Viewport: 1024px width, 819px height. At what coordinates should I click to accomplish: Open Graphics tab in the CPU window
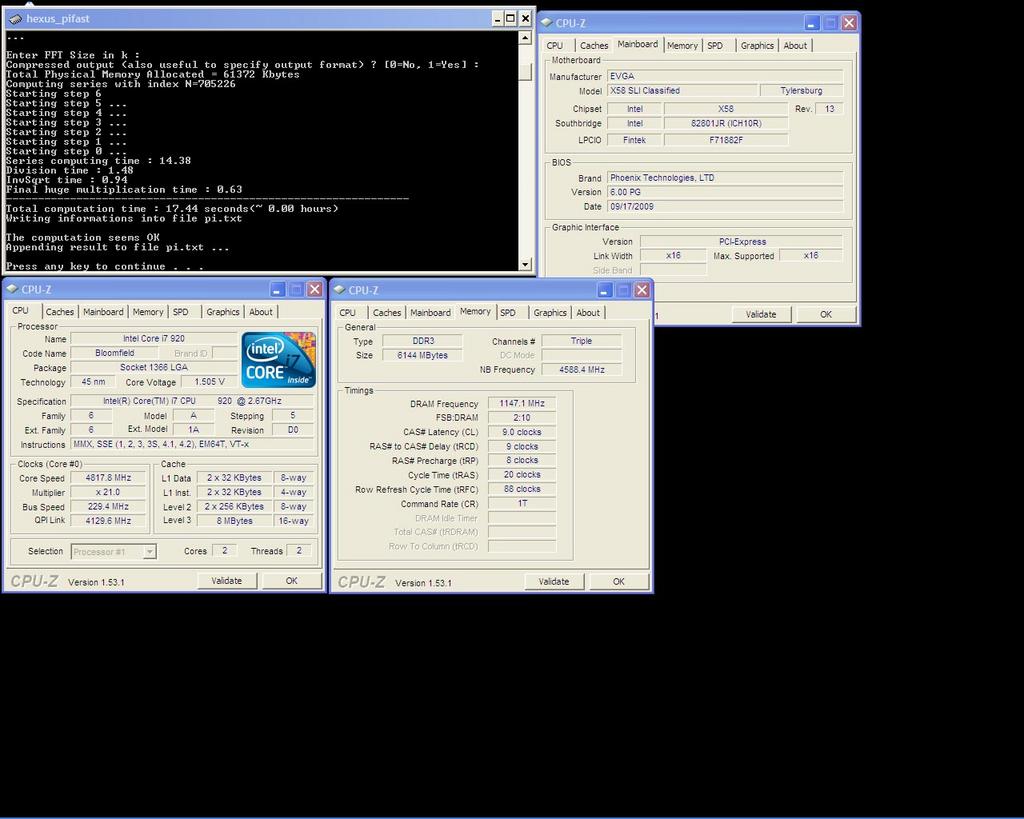[223, 312]
